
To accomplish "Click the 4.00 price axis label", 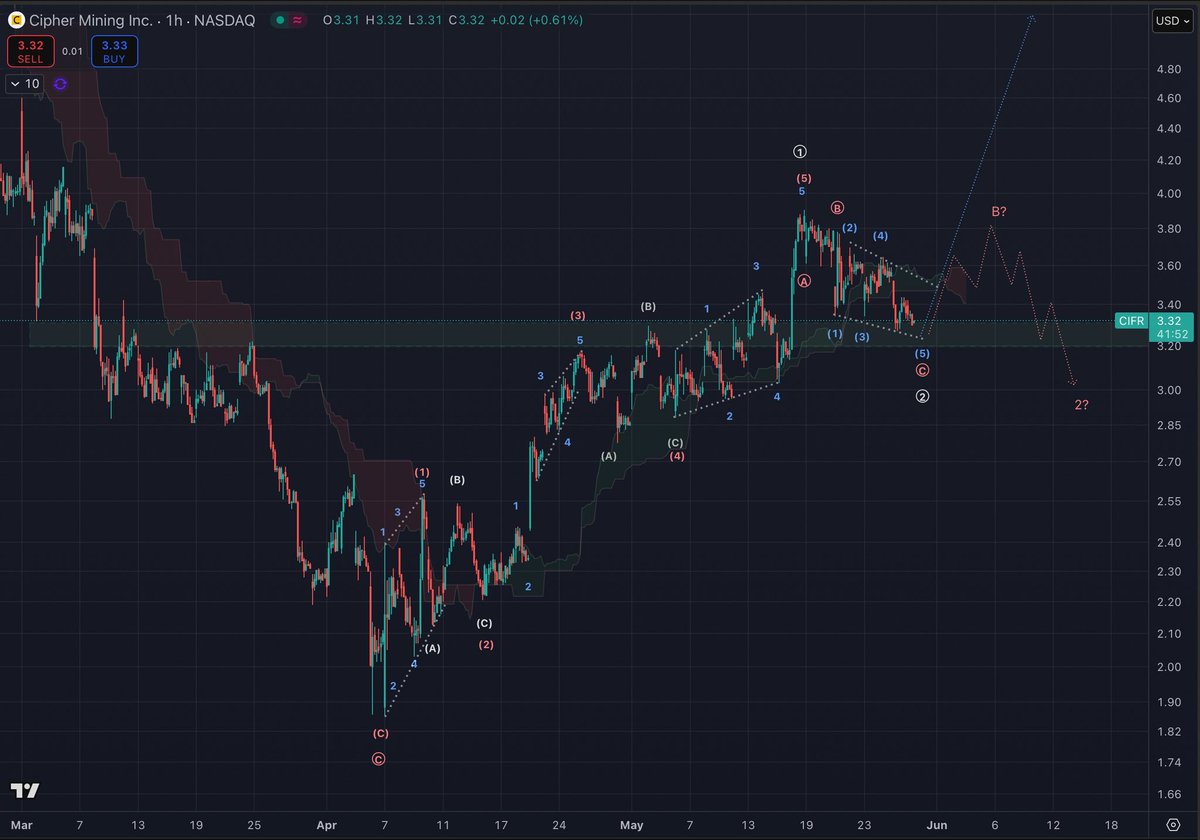I will point(1170,193).
